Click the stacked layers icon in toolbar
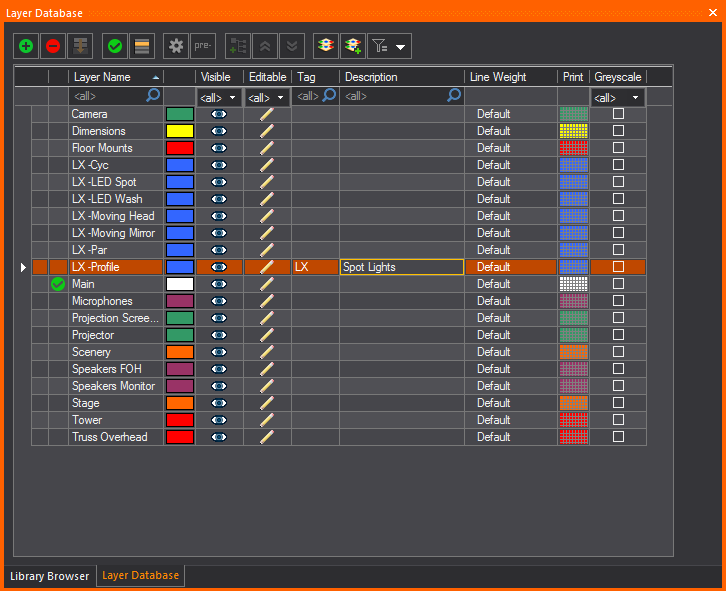This screenshot has width=726, height=591. [x=325, y=46]
